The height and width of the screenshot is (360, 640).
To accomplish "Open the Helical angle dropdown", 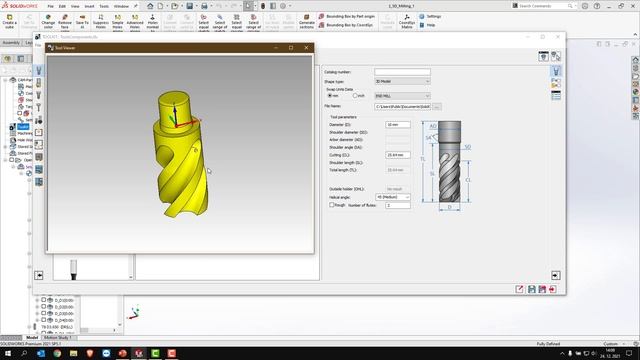I will point(392,197).
